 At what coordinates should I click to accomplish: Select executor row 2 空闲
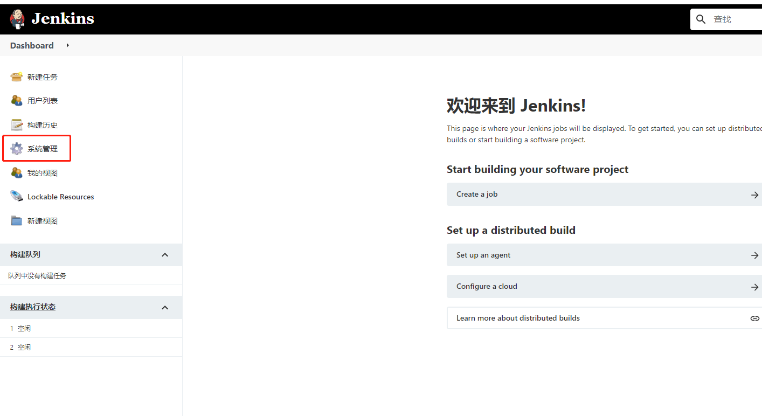(x=91, y=347)
